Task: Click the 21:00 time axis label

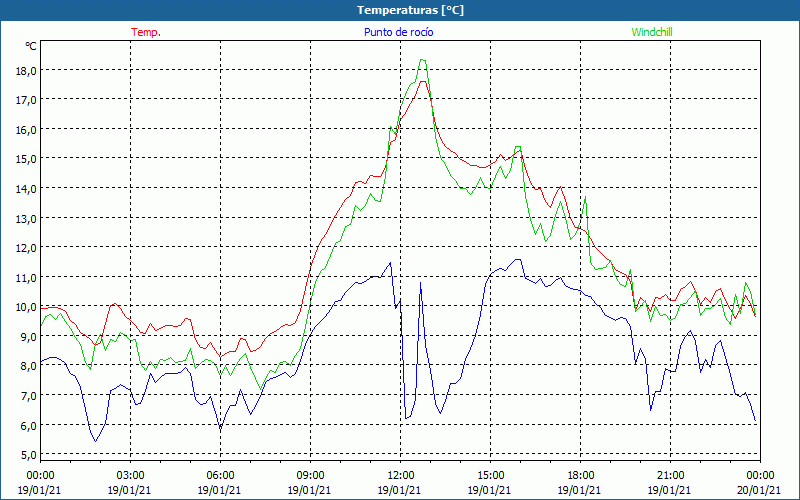Action: click(x=670, y=476)
